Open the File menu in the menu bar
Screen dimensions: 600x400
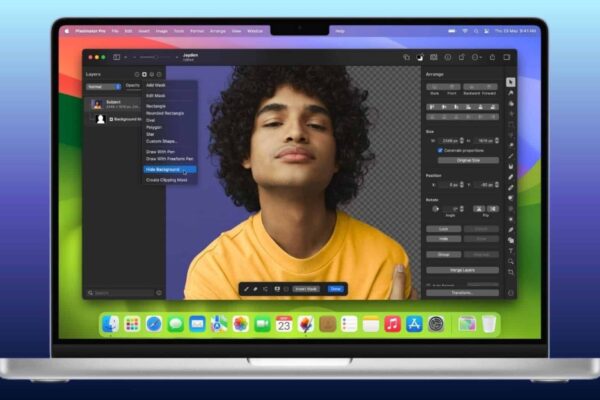[115, 31]
